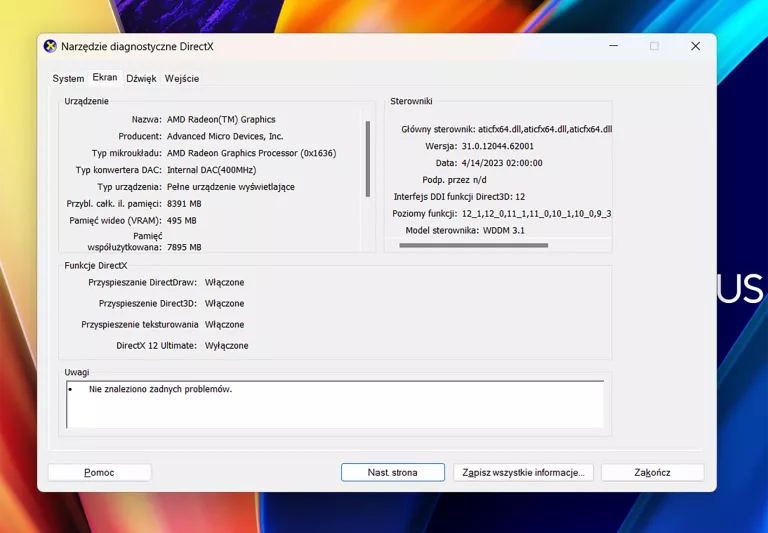Click Włączone next to Przyspieszenie Direct3D
Image resolution: width=768 pixels, height=533 pixels.
coord(224,304)
